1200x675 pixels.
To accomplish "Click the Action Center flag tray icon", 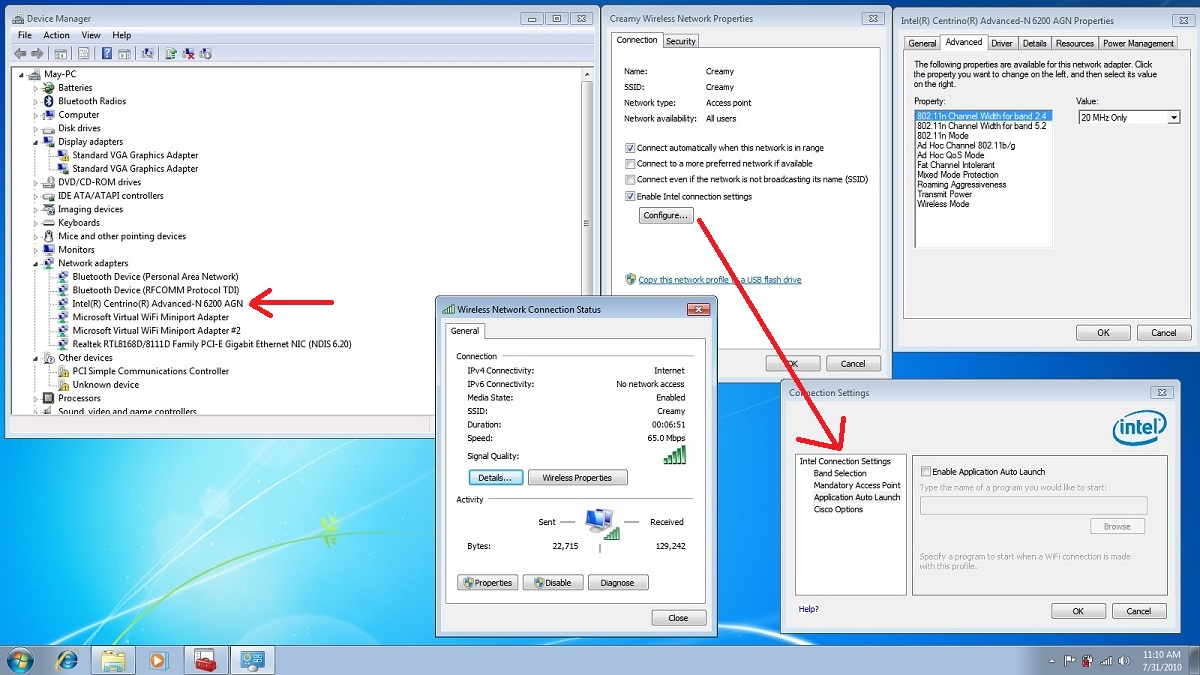I will tap(1069, 660).
